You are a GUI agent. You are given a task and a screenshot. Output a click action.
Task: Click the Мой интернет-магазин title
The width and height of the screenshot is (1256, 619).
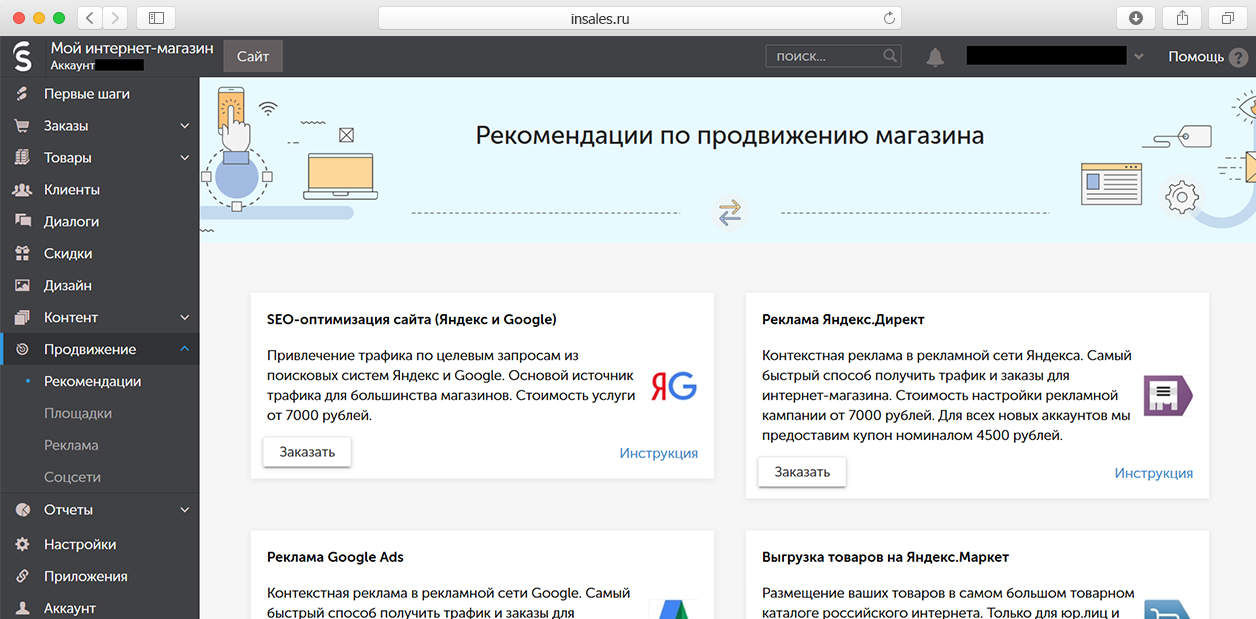pyautogui.click(x=132, y=48)
